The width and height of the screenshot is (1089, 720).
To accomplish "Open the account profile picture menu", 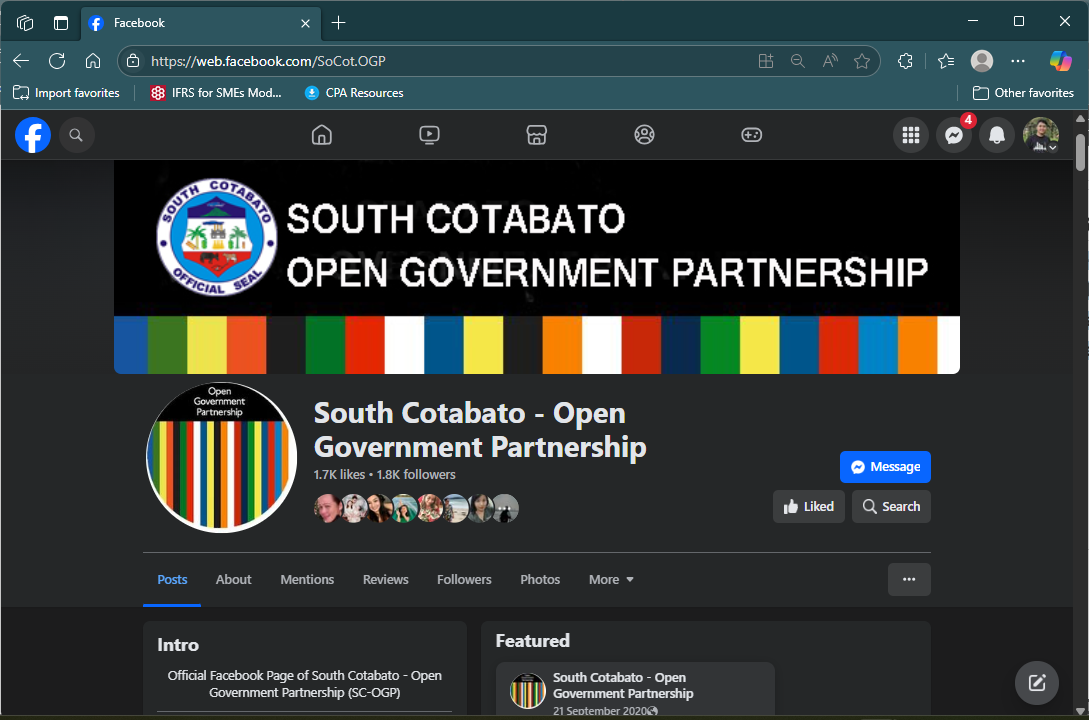I will point(1040,135).
